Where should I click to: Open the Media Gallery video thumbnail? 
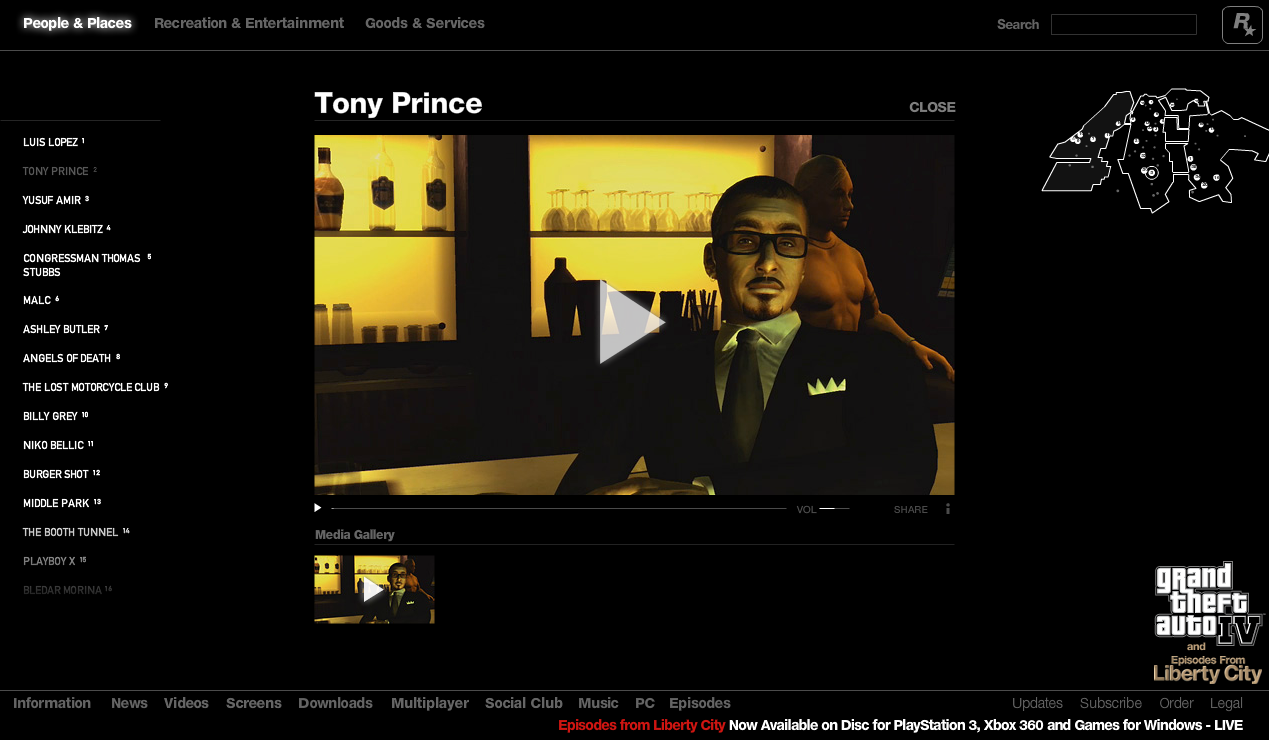[x=374, y=590]
